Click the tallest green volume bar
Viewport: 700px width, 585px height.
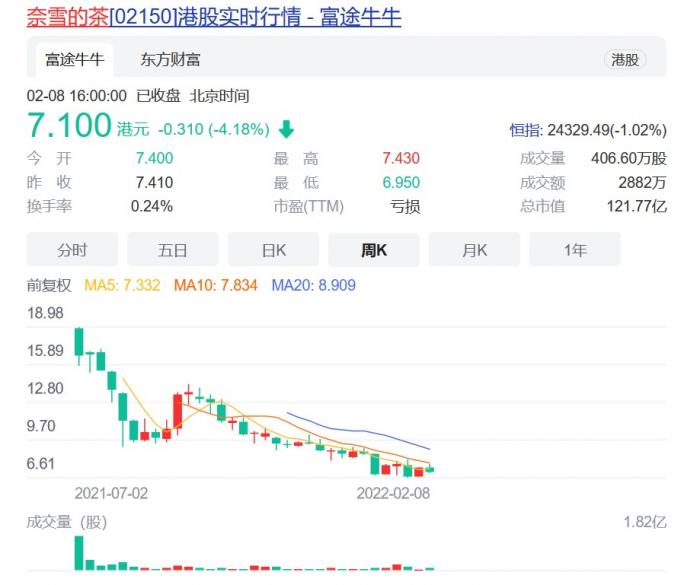(79, 553)
